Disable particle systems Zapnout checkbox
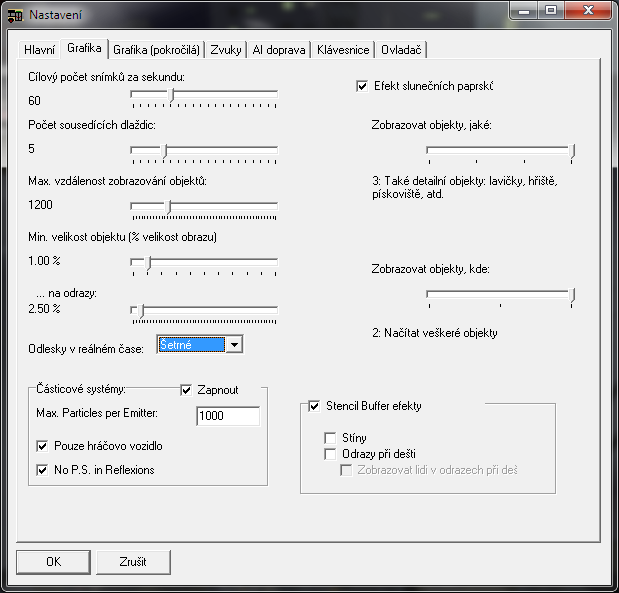 tap(186, 389)
